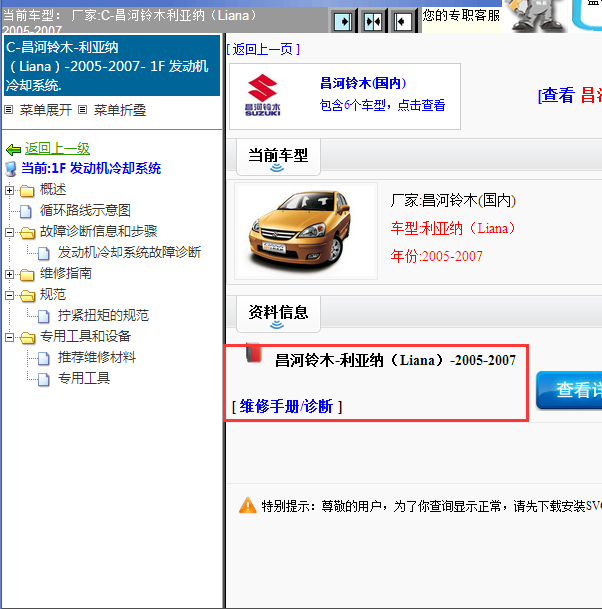
Task: Click 菜单折叠 to collapse all menus
Action: point(120,110)
